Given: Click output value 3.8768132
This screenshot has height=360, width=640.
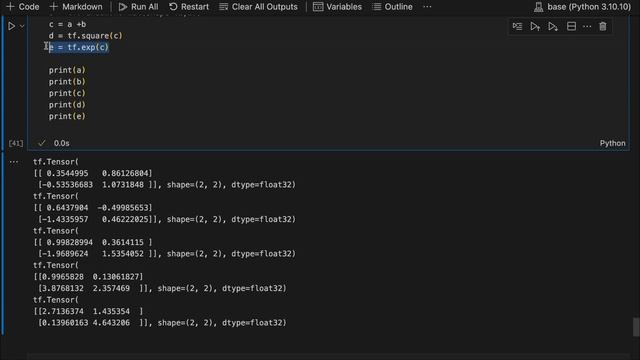Looking at the screenshot, I should pyautogui.click(x=63, y=289).
